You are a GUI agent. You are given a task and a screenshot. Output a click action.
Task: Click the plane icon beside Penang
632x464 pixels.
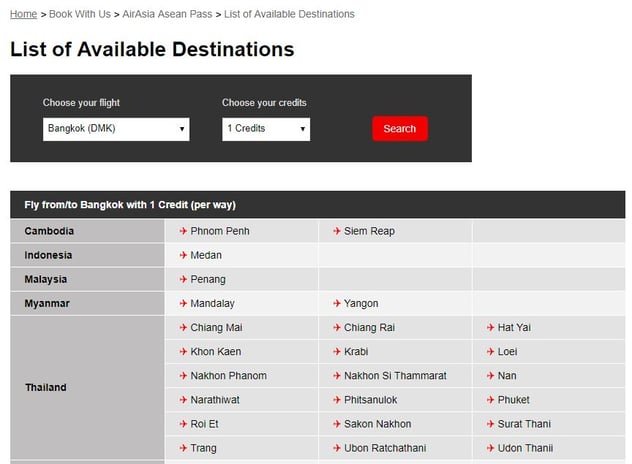183,279
